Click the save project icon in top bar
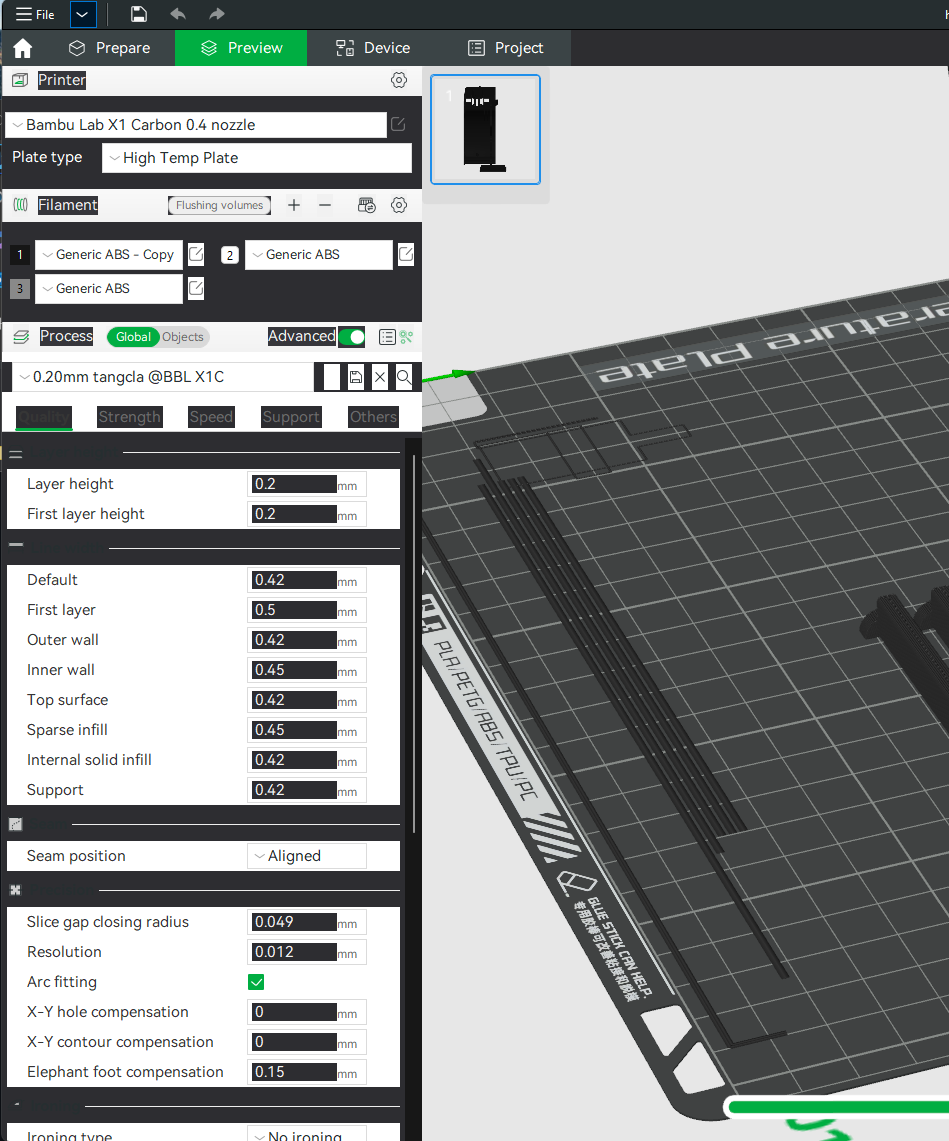Viewport: 949px width, 1141px height. 138,14
